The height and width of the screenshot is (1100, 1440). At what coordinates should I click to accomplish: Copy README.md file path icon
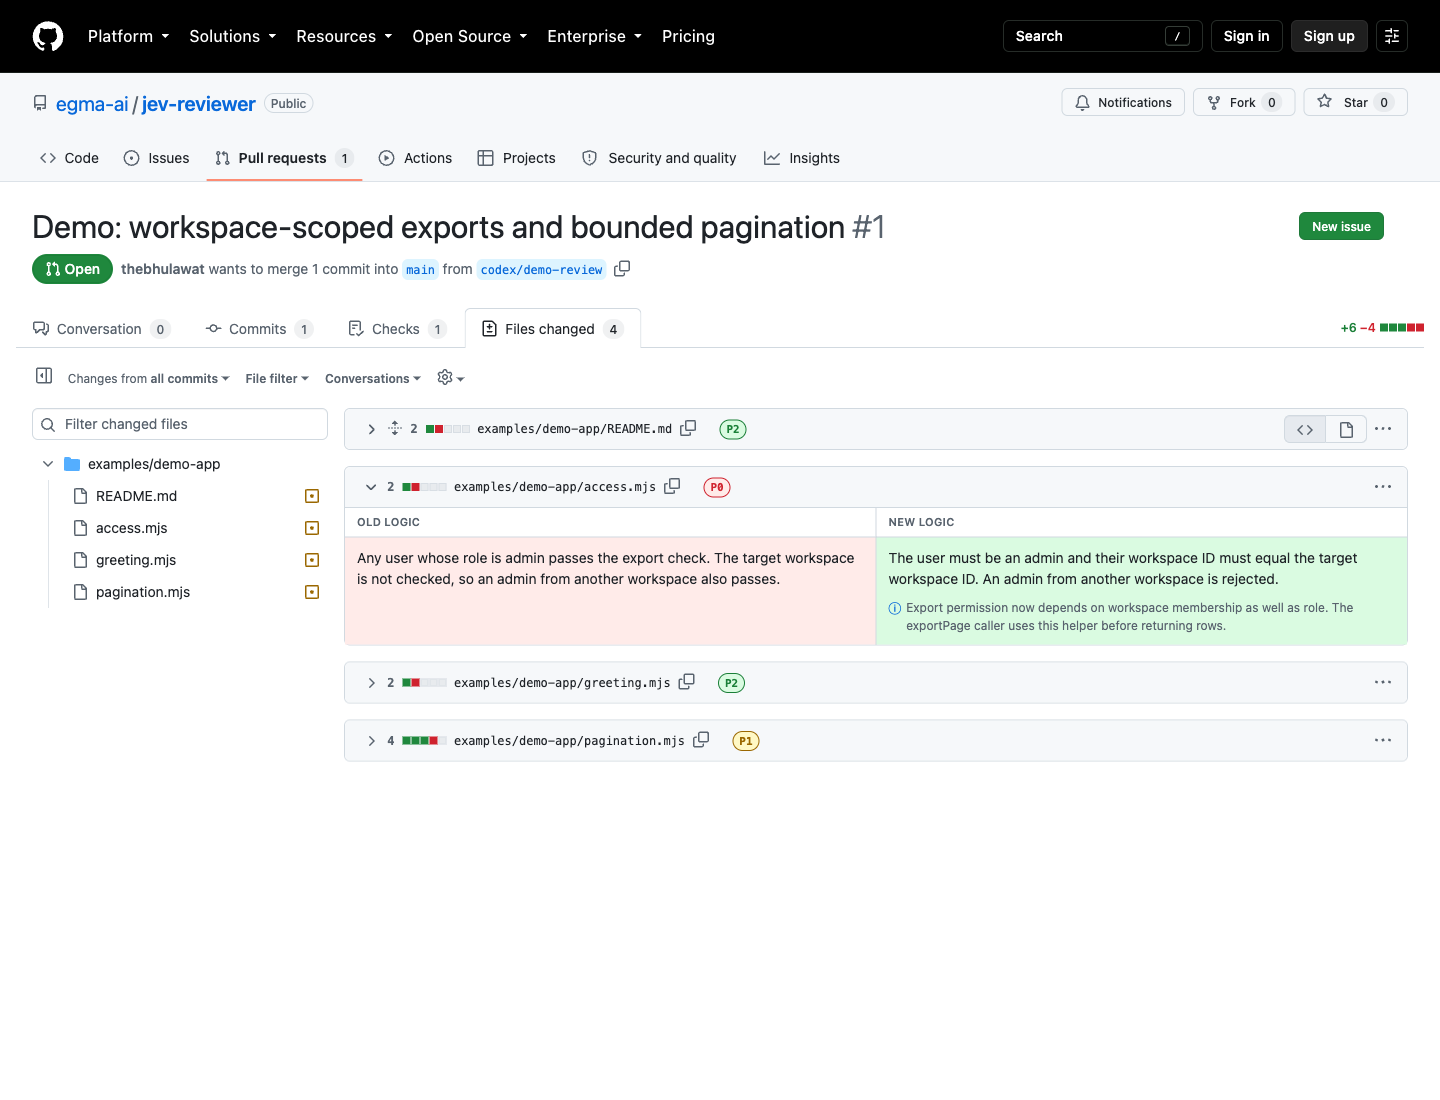(x=688, y=428)
